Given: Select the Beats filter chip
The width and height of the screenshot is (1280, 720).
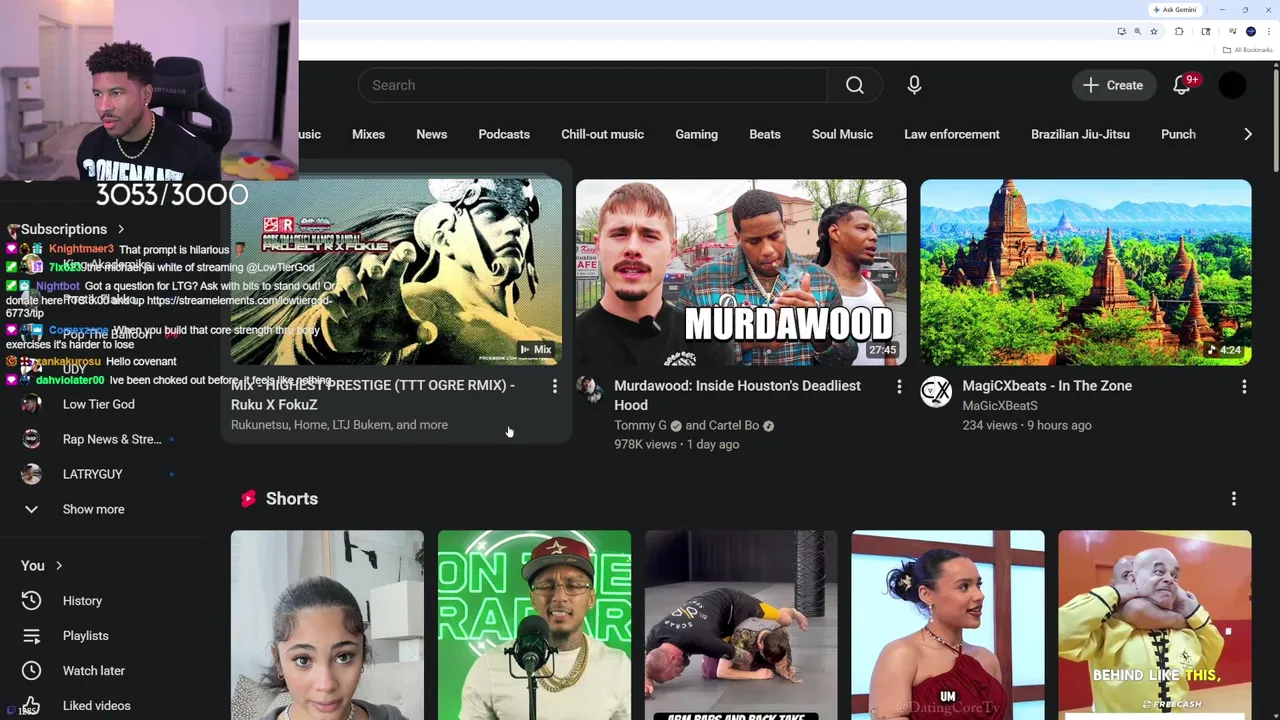Looking at the screenshot, I should [x=765, y=134].
